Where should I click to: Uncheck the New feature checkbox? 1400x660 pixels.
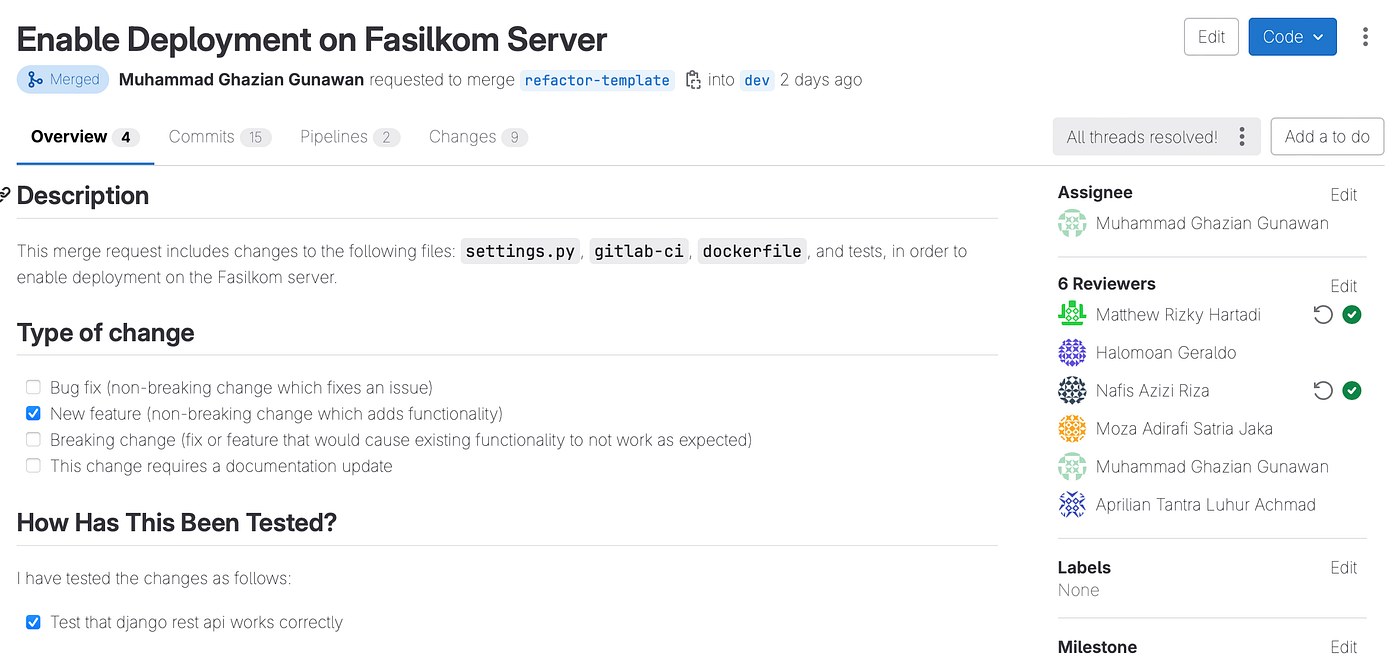pos(34,413)
